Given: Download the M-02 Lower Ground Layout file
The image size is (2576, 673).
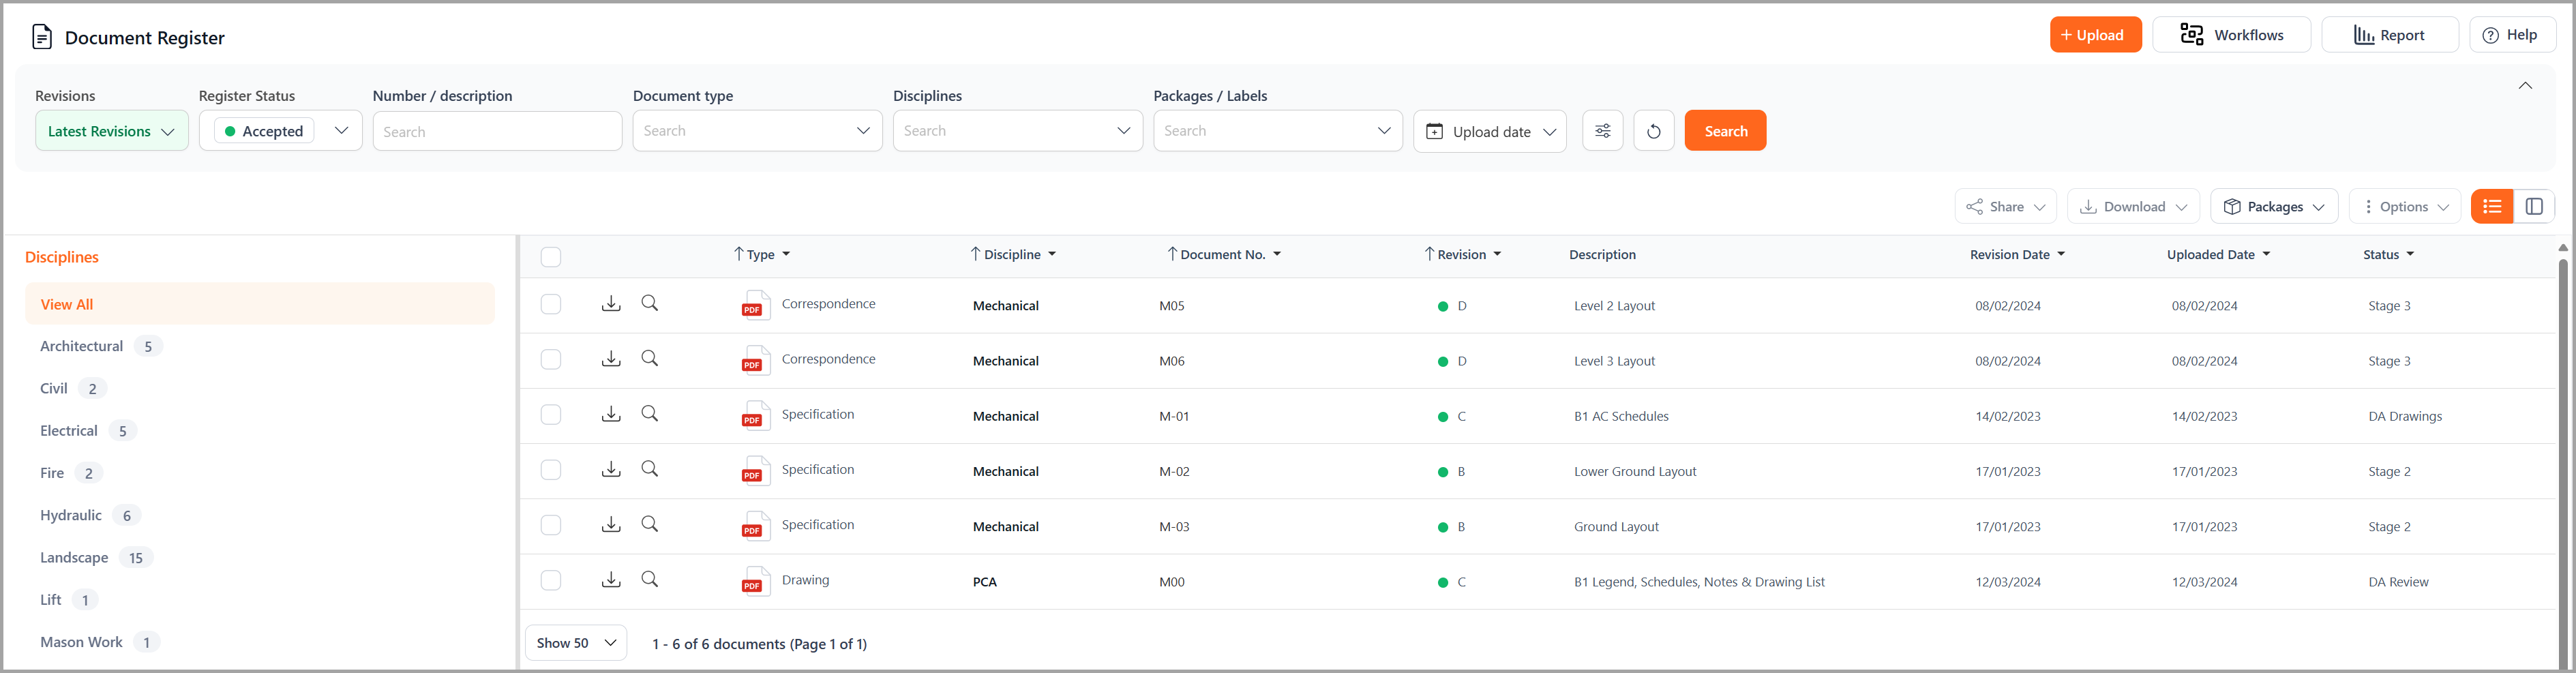Looking at the screenshot, I should [x=611, y=468].
